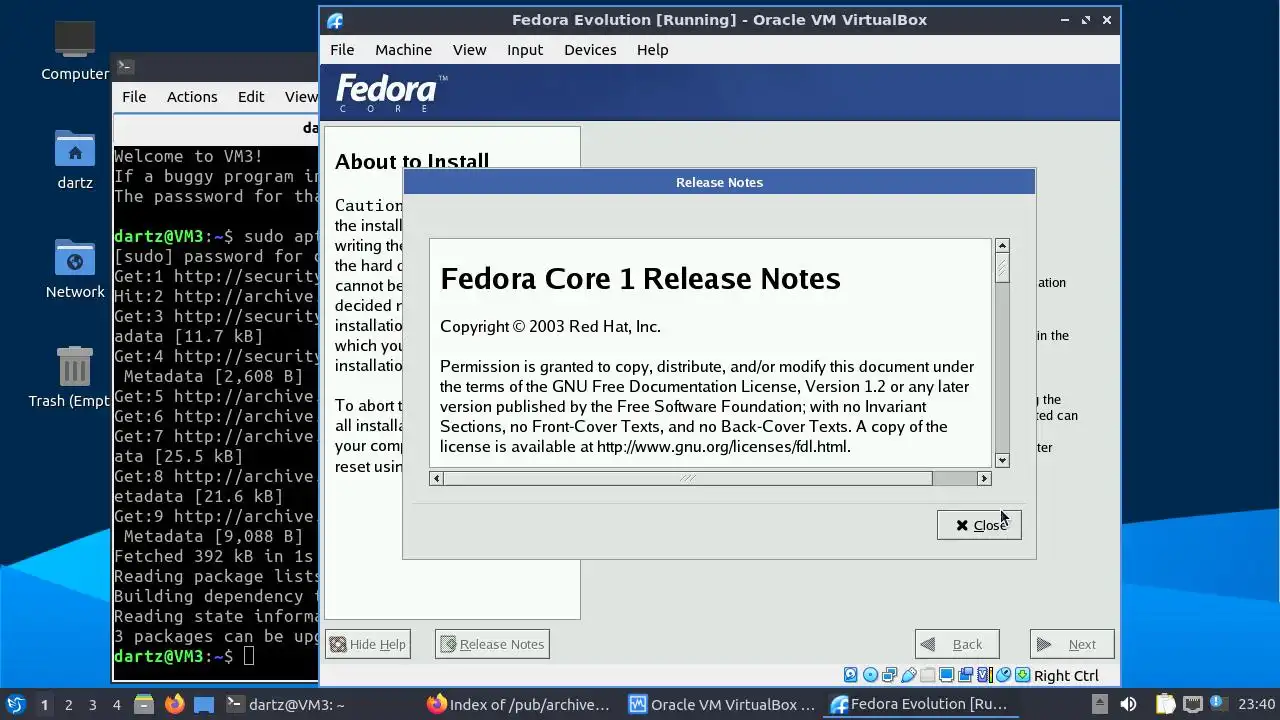Click the update notification tray icon
The width and height of the screenshot is (1280, 720).
(x=1218, y=703)
